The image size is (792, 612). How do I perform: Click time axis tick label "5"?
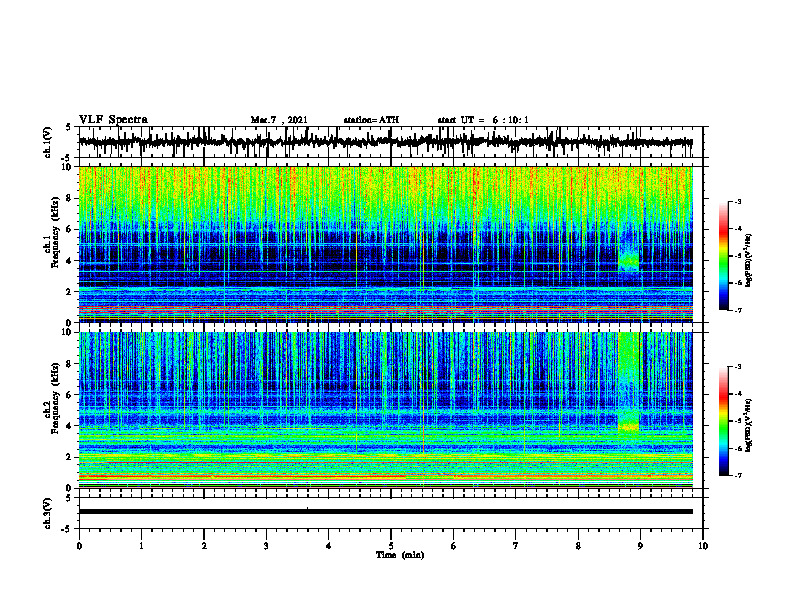click(x=391, y=546)
